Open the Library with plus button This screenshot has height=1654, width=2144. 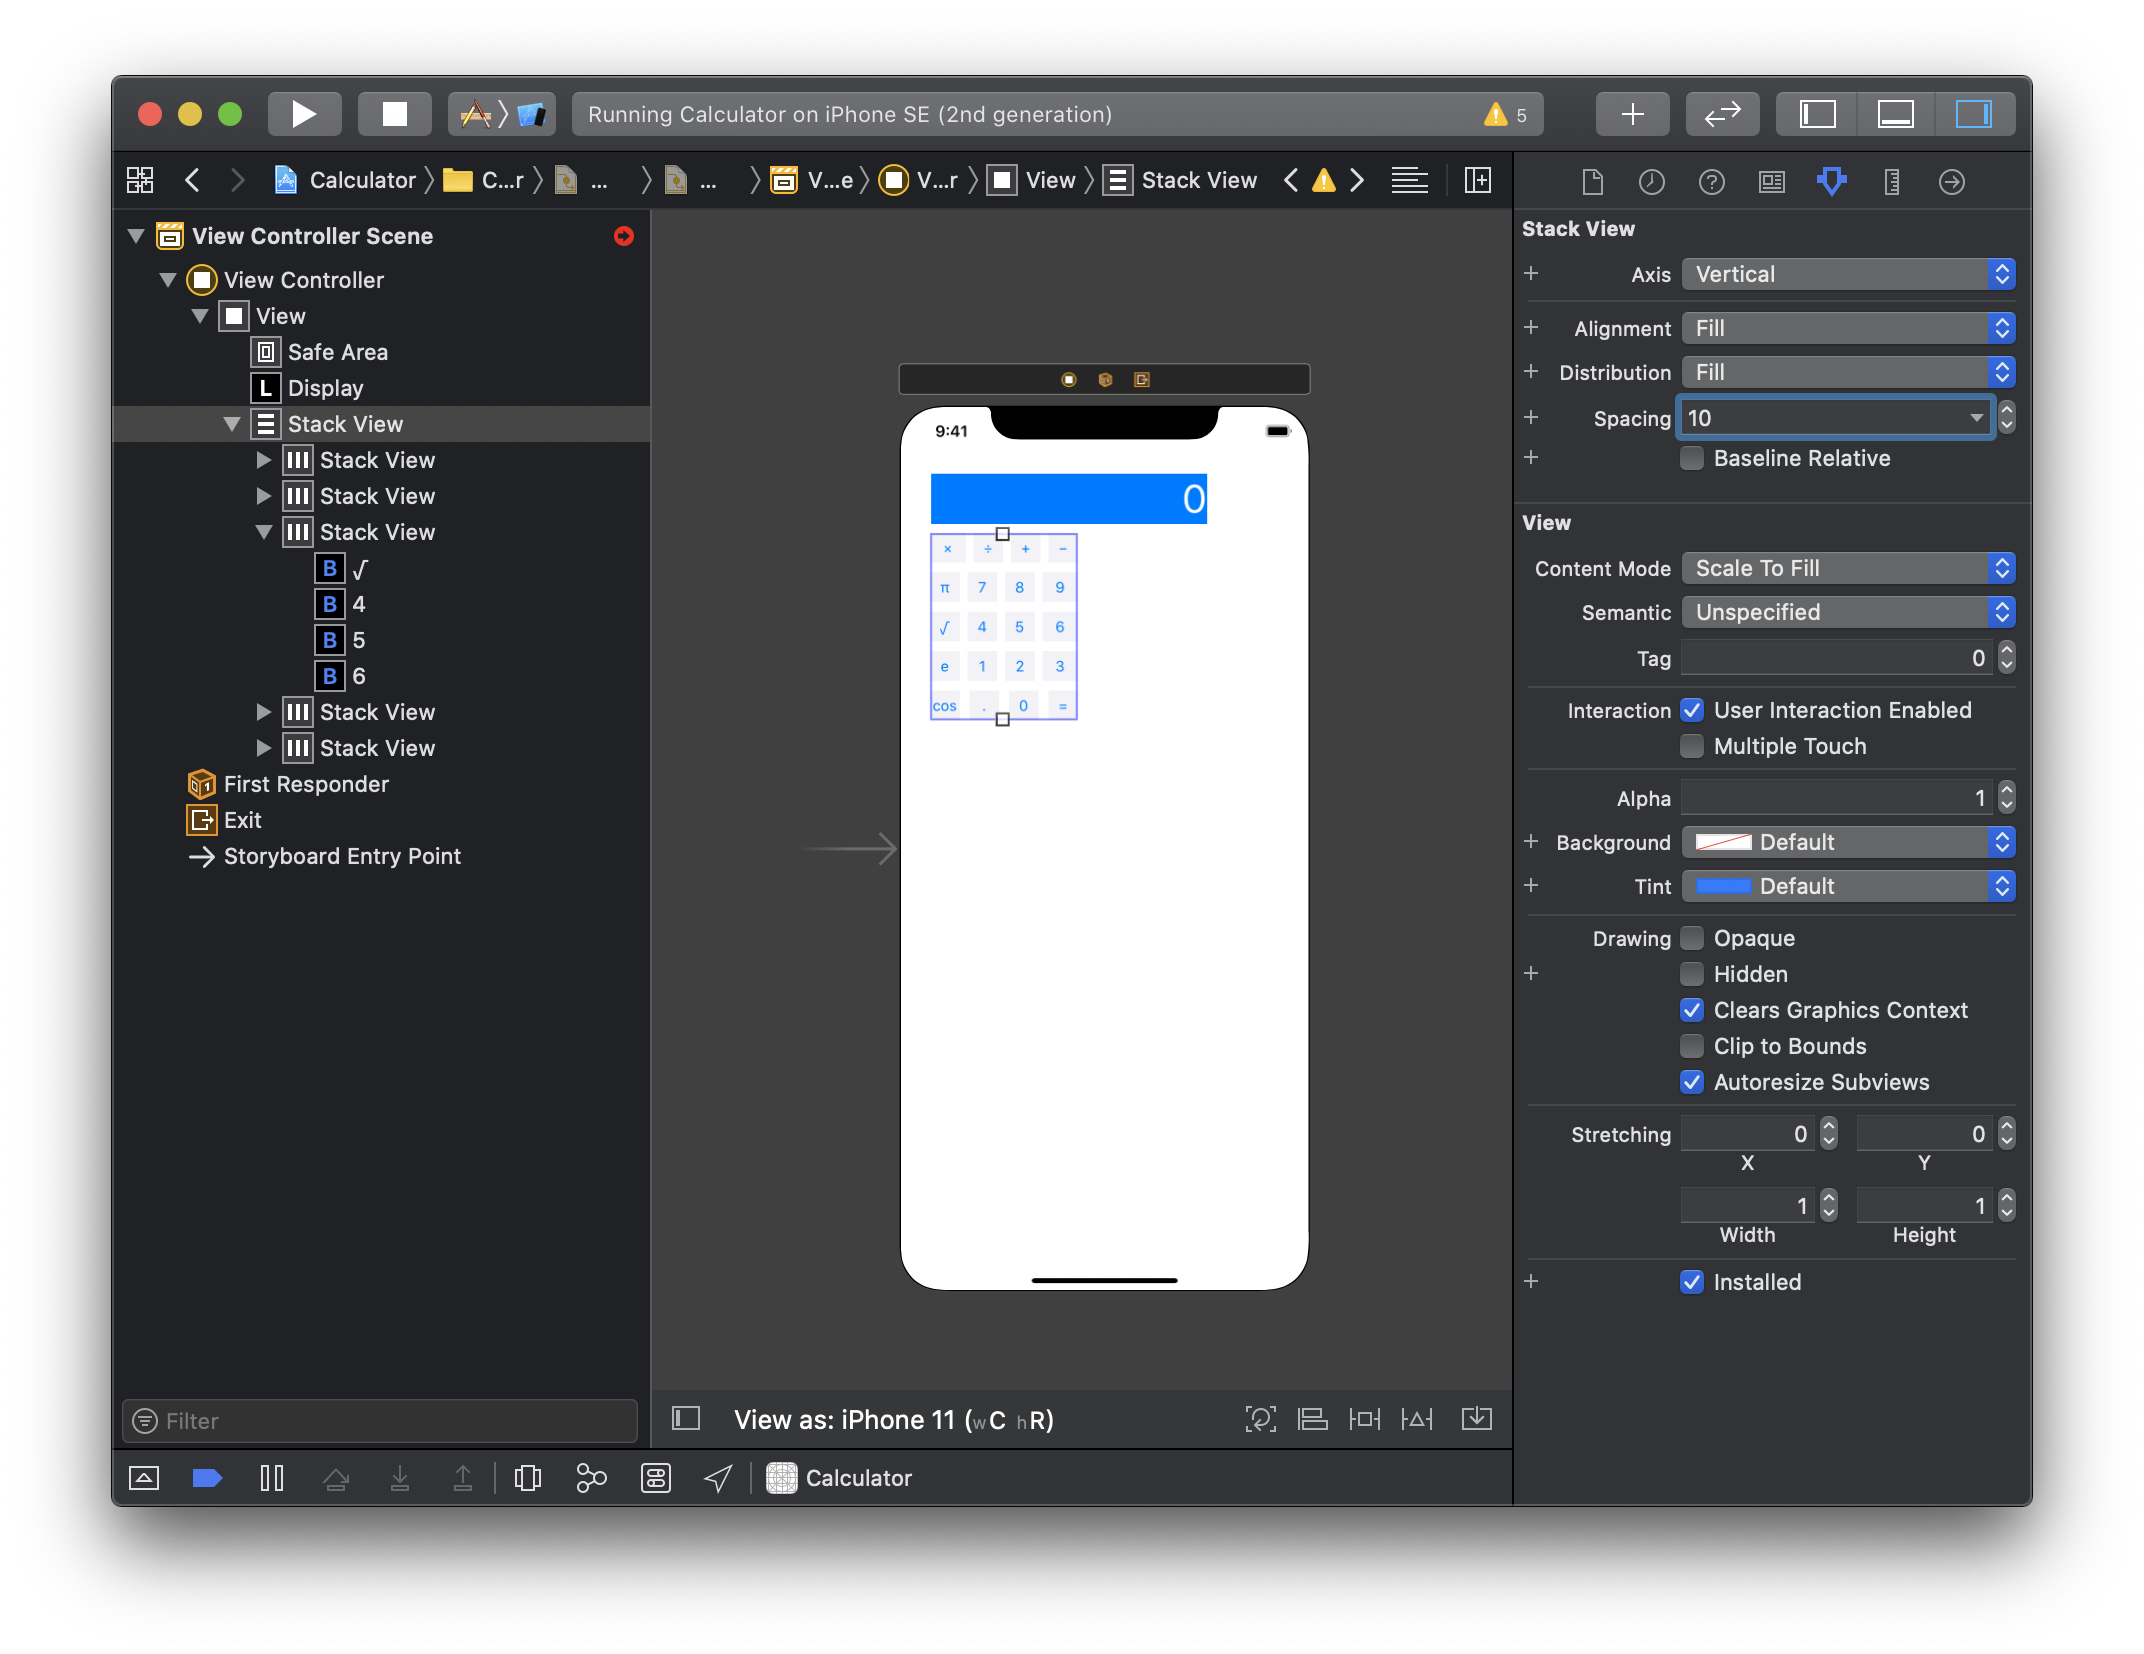pyautogui.click(x=1632, y=114)
